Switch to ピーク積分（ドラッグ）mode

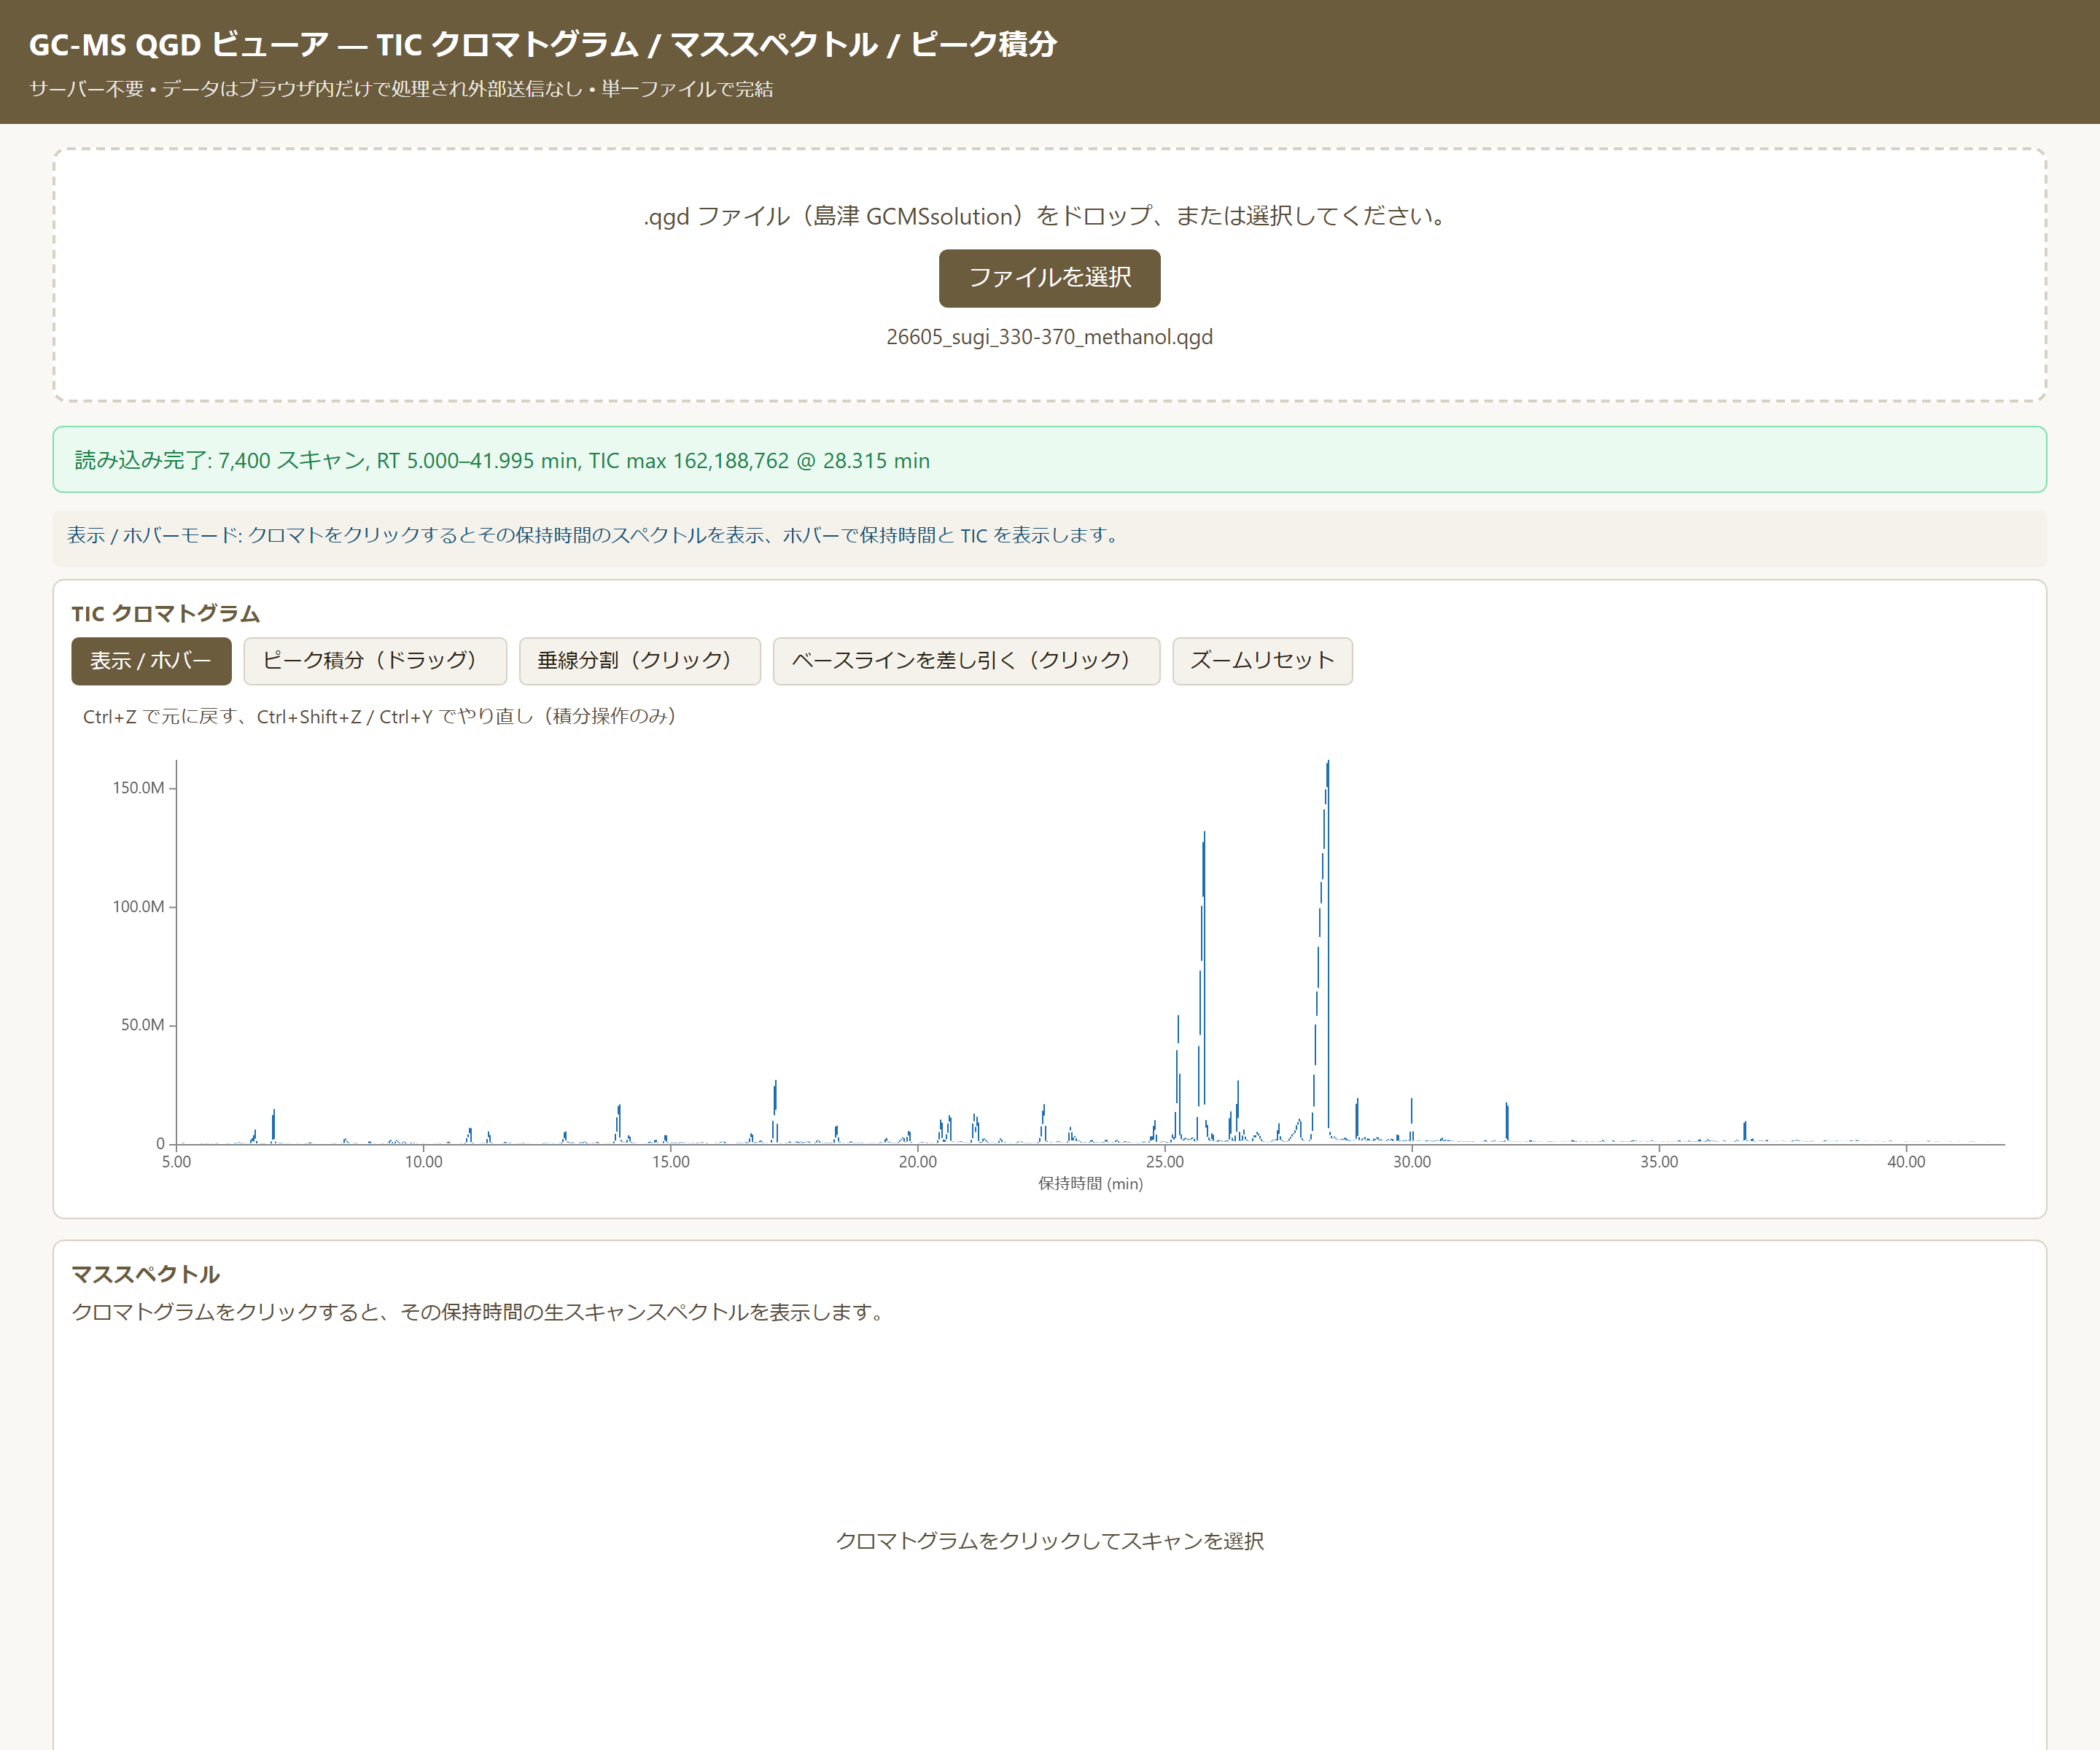point(375,661)
